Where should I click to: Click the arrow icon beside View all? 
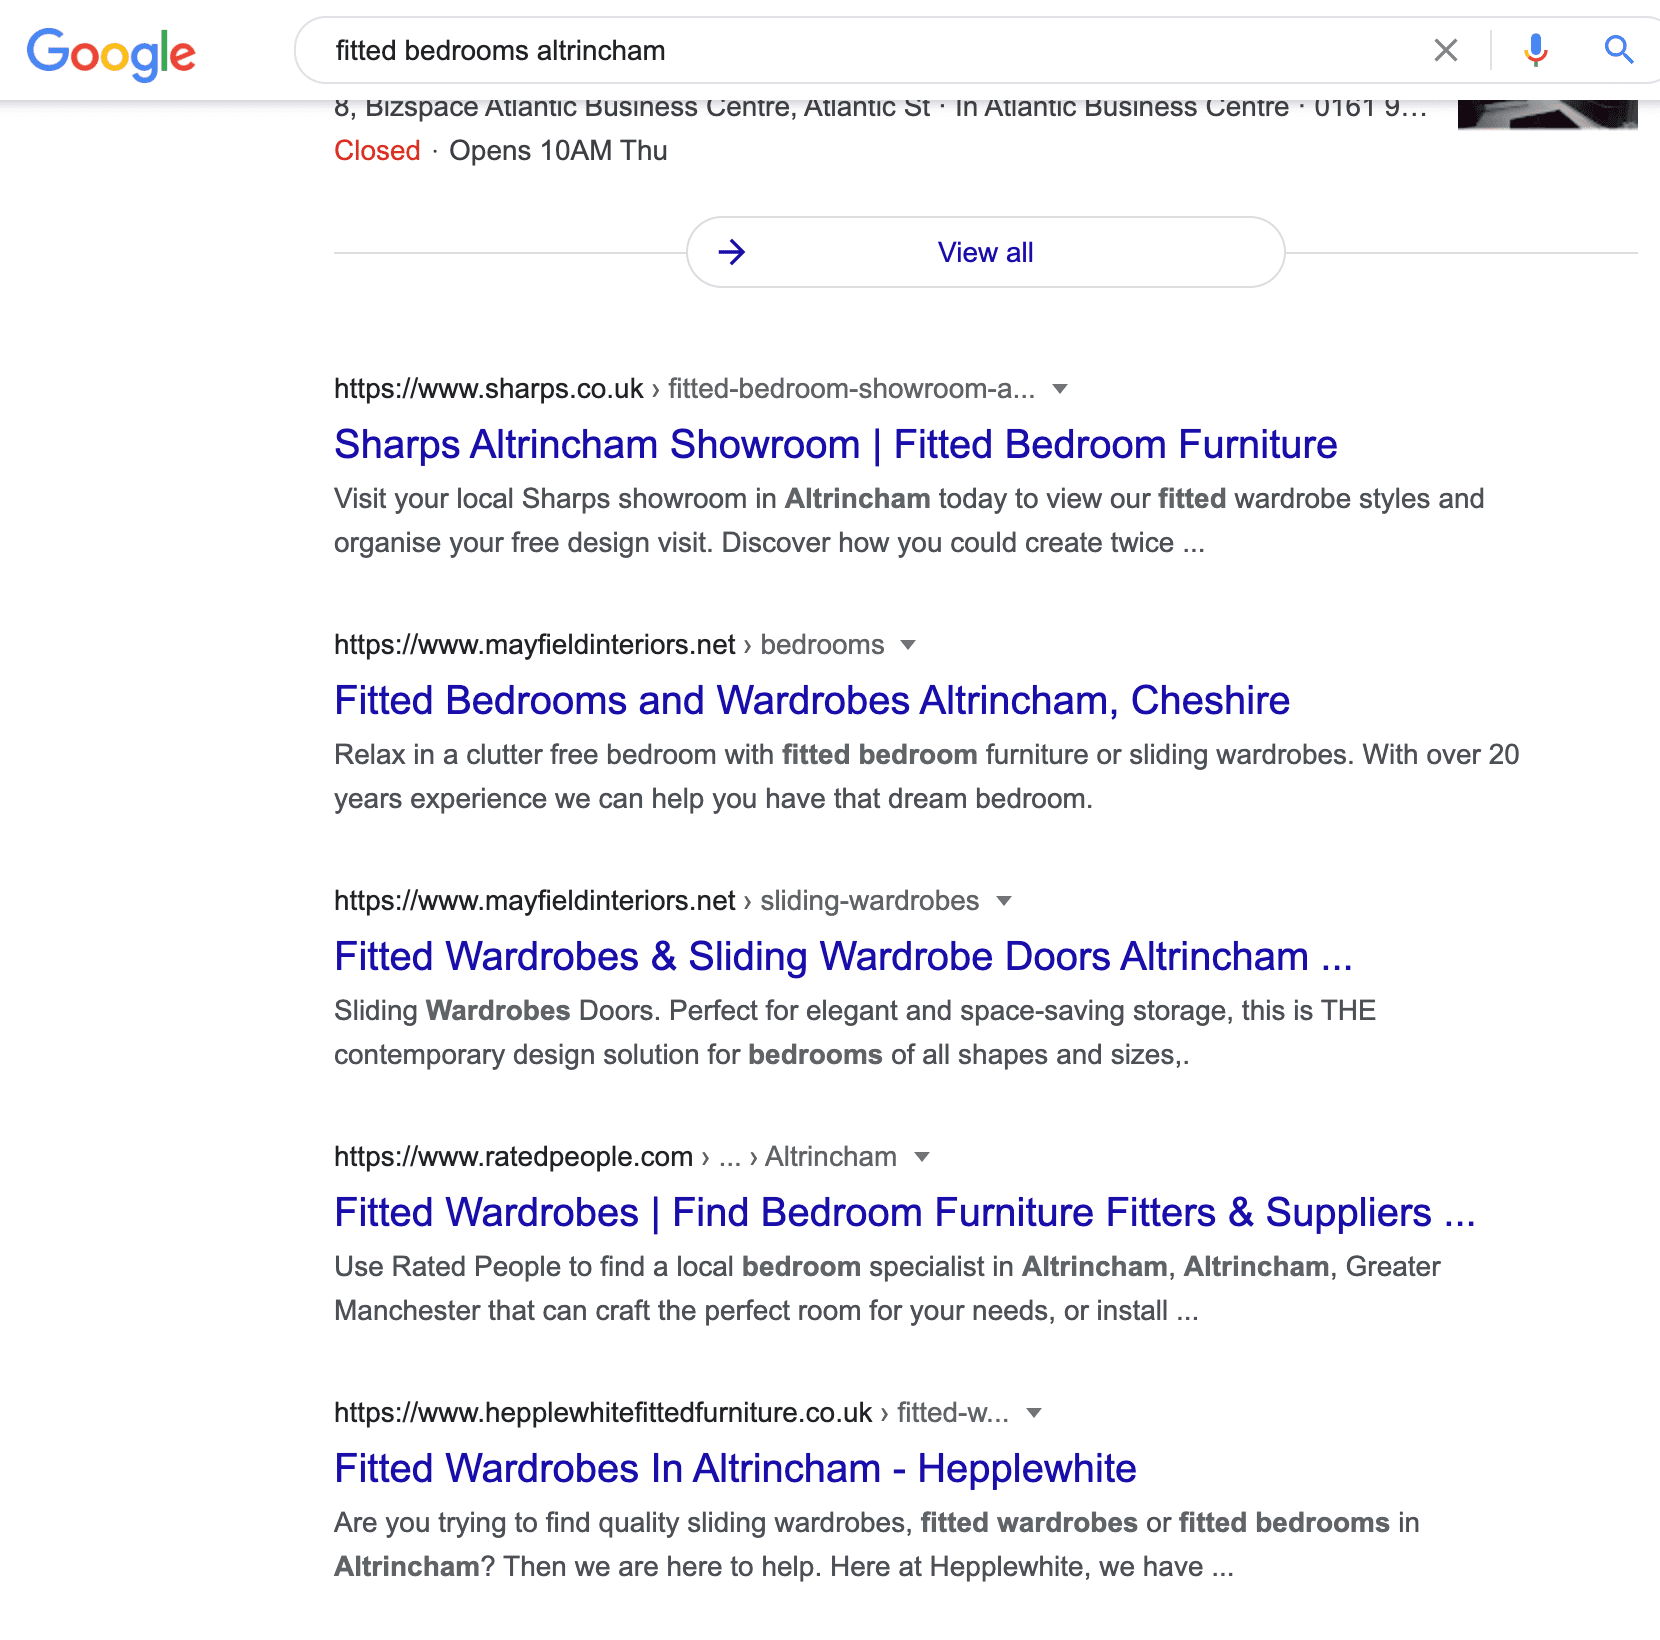point(732,252)
